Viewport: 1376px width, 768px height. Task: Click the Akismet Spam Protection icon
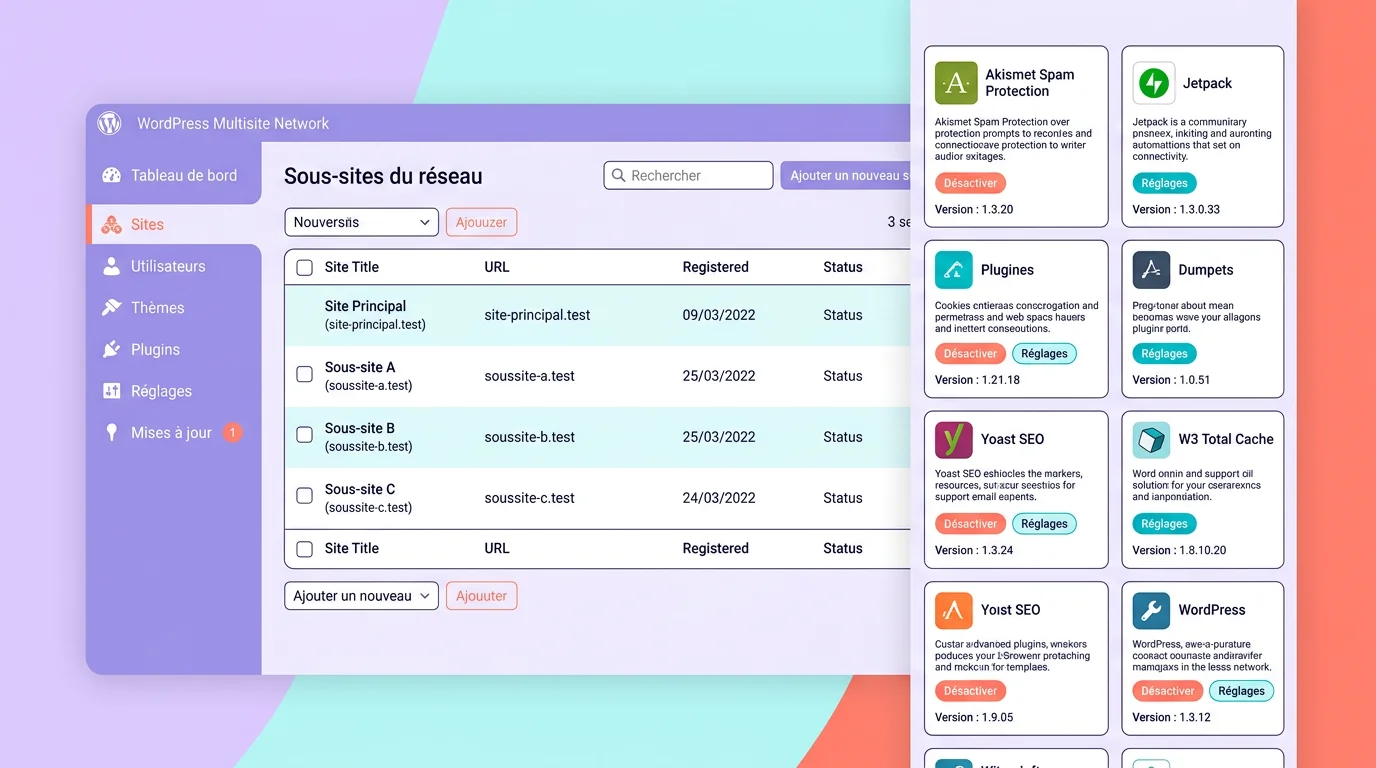955,83
